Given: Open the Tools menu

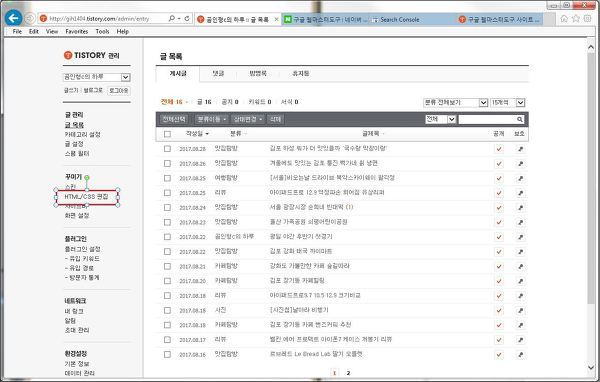Looking at the screenshot, I should (x=102, y=31).
